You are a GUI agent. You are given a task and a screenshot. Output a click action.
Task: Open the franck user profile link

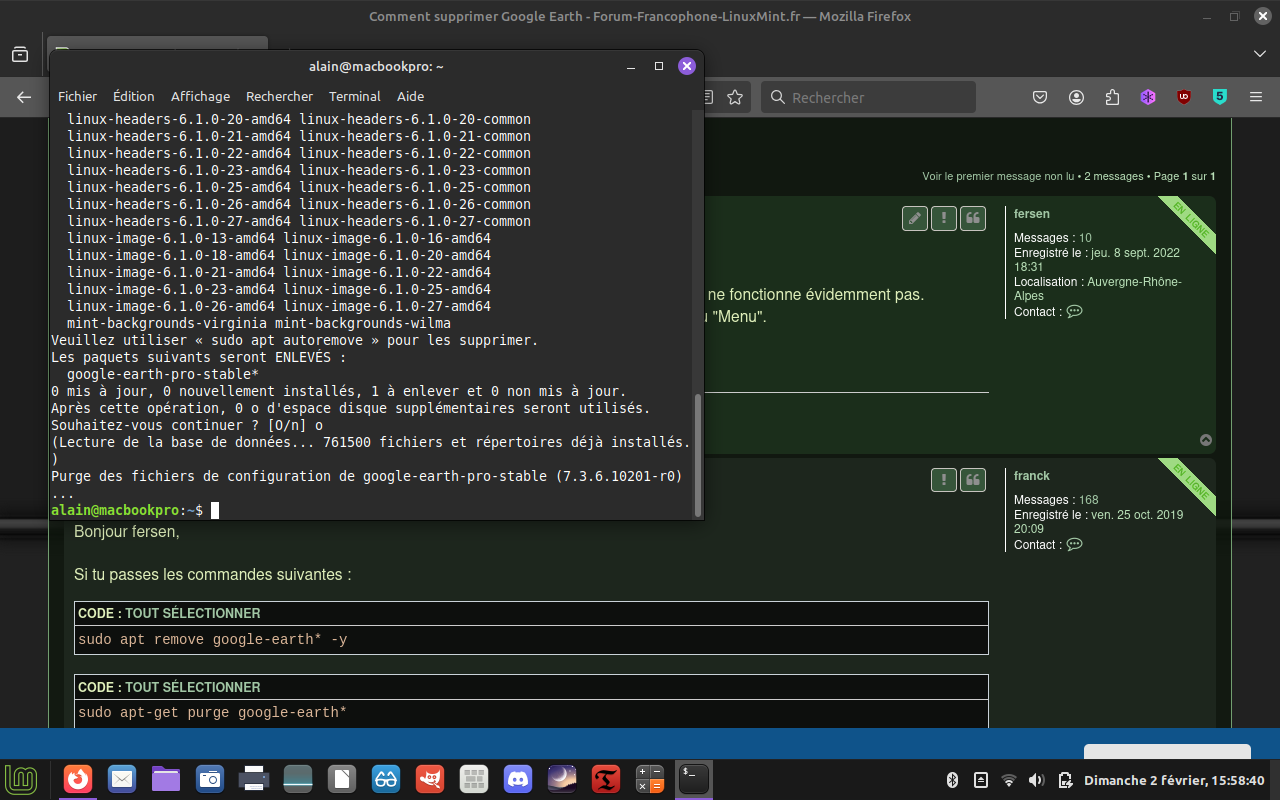click(1032, 476)
